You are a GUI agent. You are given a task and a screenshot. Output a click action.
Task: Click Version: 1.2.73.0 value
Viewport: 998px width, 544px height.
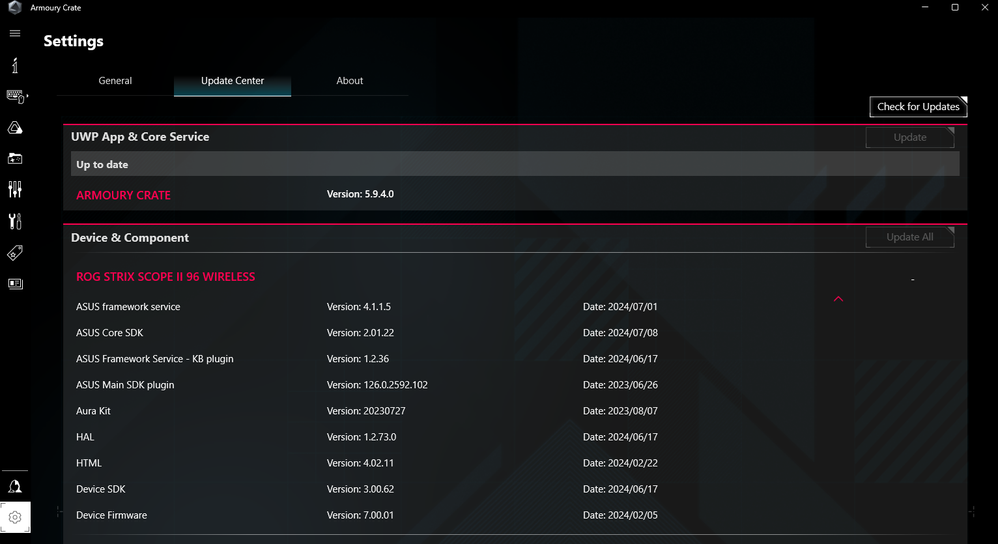point(362,437)
